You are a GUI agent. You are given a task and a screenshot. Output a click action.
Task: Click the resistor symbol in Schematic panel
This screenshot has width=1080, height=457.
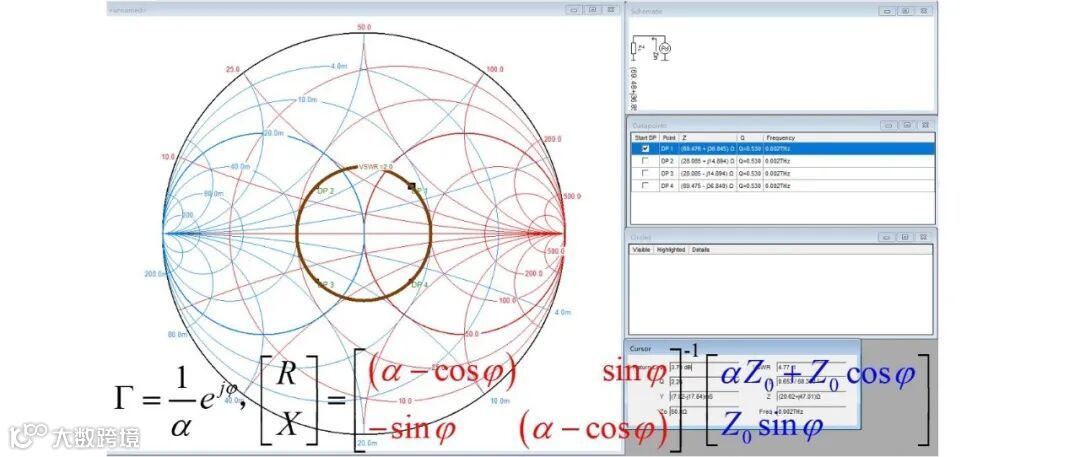pyautogui.click(x=634, y=48)
